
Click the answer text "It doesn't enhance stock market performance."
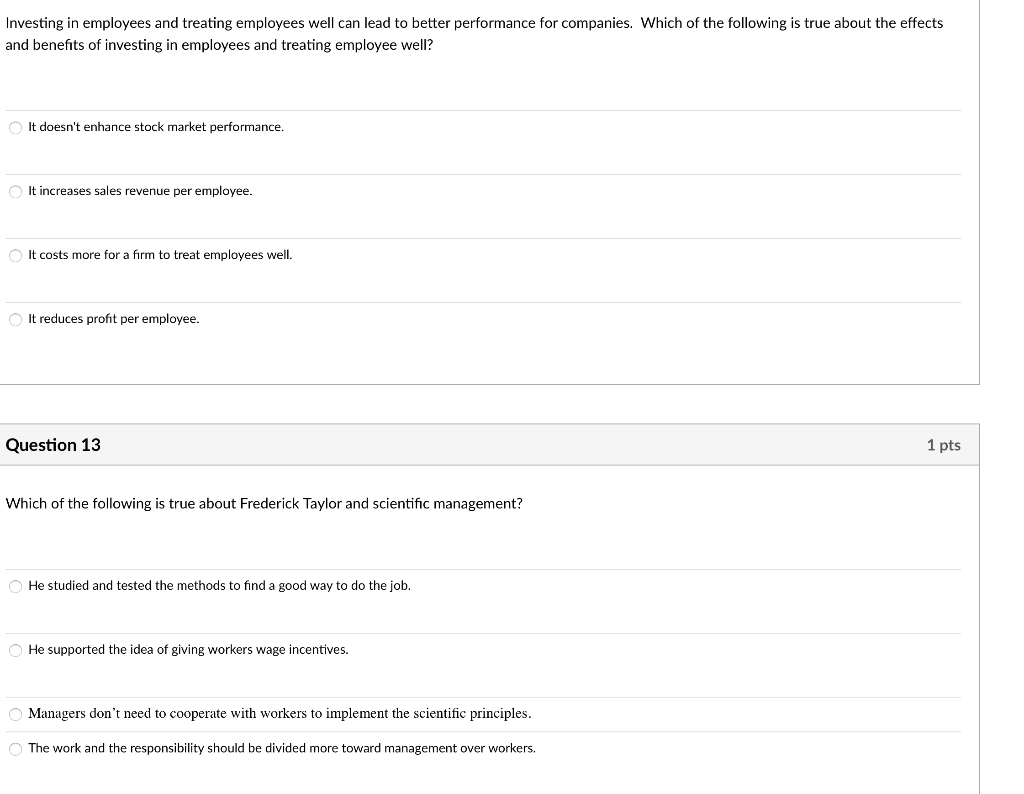156,127
